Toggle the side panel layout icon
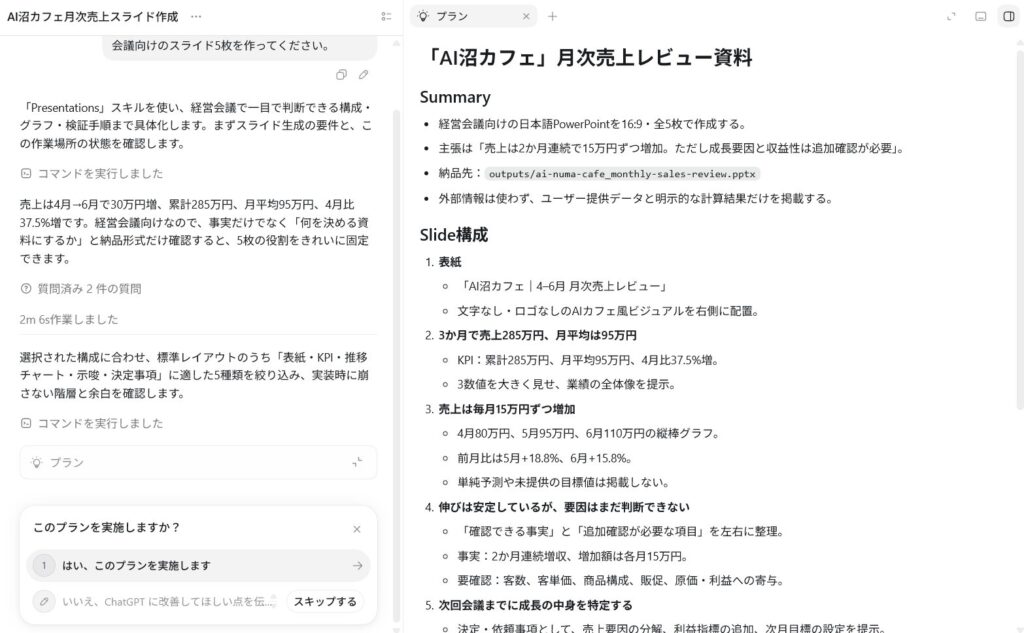 point(1009,16)
